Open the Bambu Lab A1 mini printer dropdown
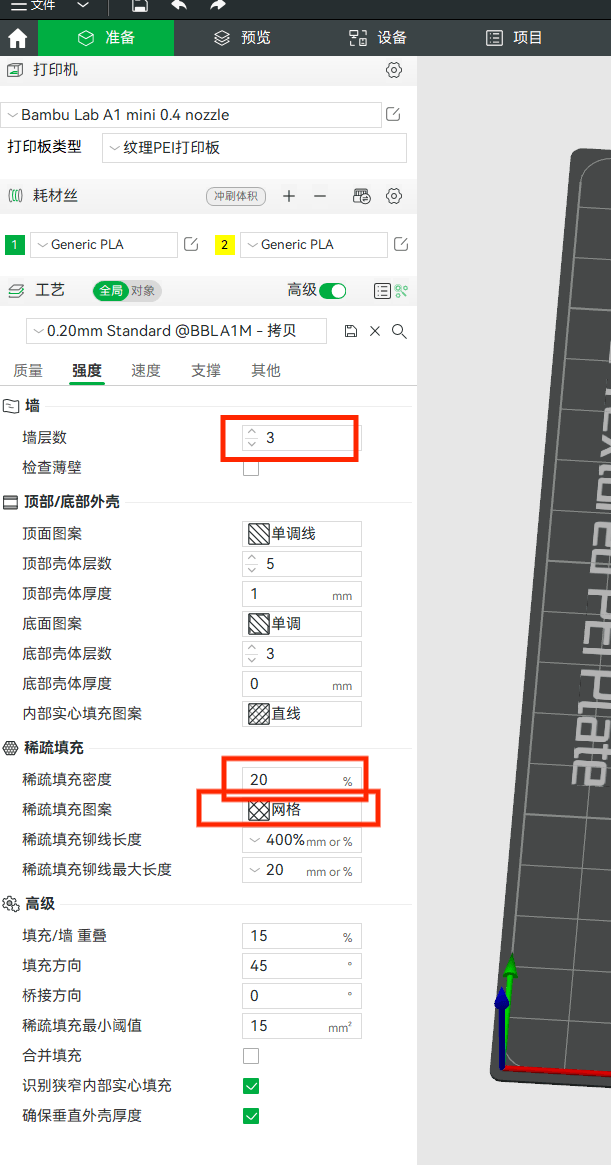Viewport: 611px width, 1165px height. [192, 115]
